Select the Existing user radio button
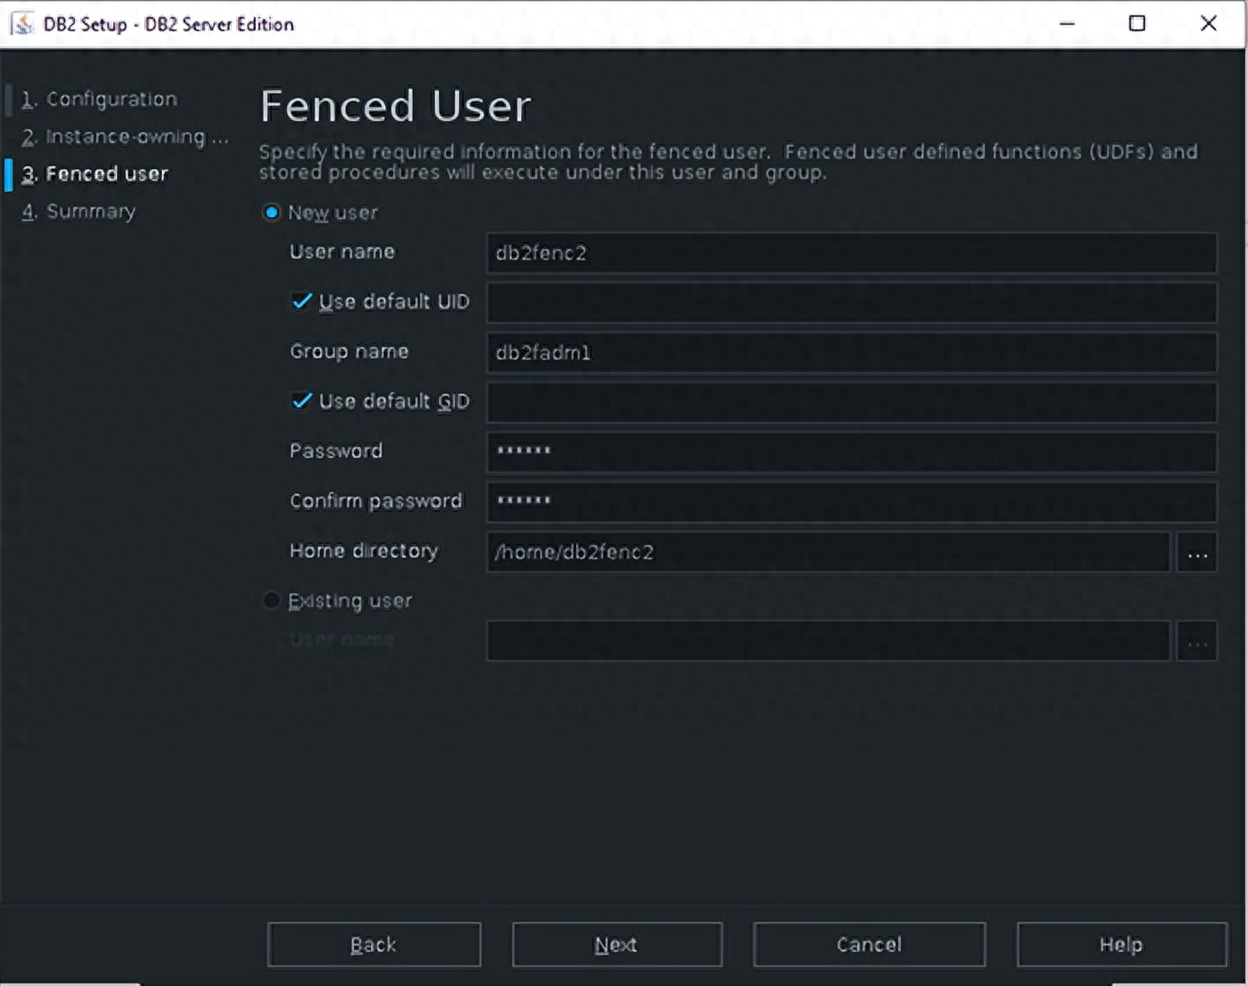The height and width of the screenshot is (986, 1248). (x=271, y=601)
